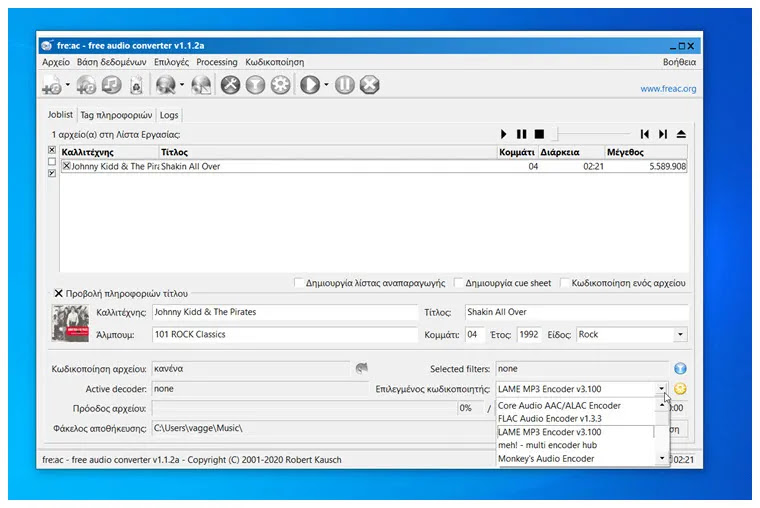
Task: Skip to next joblist track
Action: pyautogui.click(x=663, y=134)
